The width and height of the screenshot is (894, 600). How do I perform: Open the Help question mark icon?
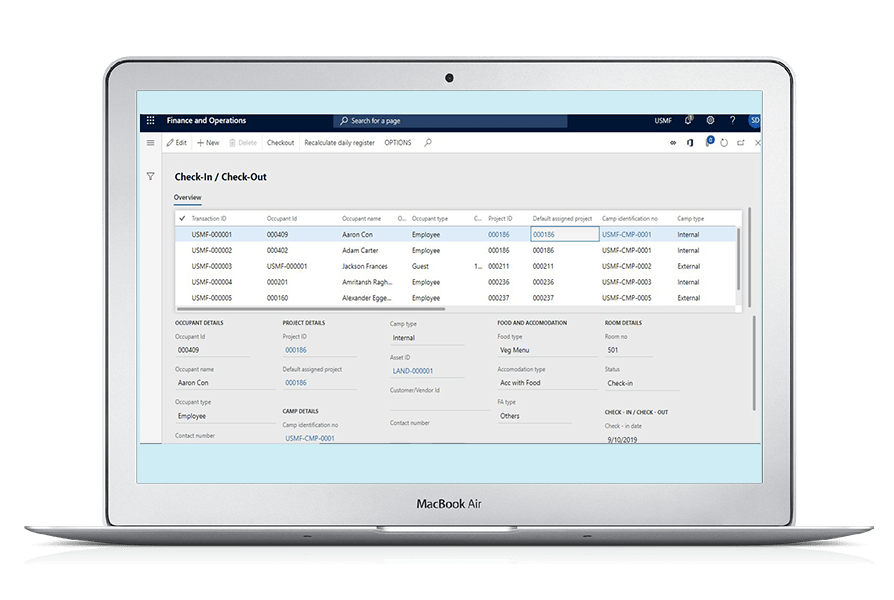pyautogui.click(x=732, y=120)
